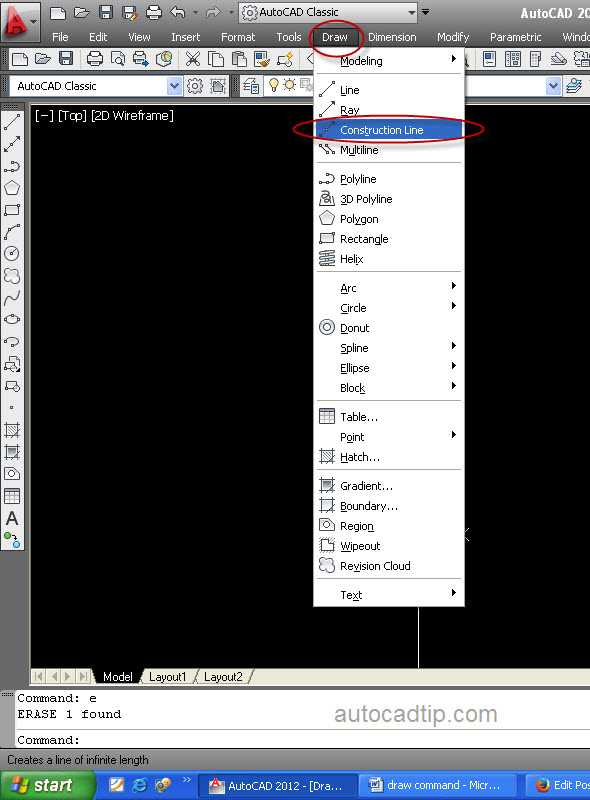Click the Cut scissors icon
The height and width of the screenshot is (800, 590).
point(192,59)
